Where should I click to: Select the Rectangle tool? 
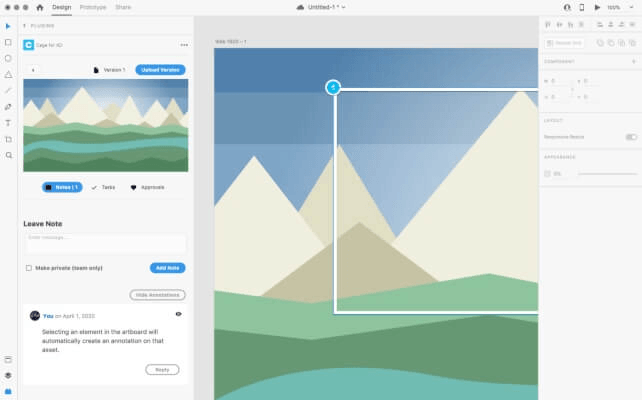coord(8,43)
